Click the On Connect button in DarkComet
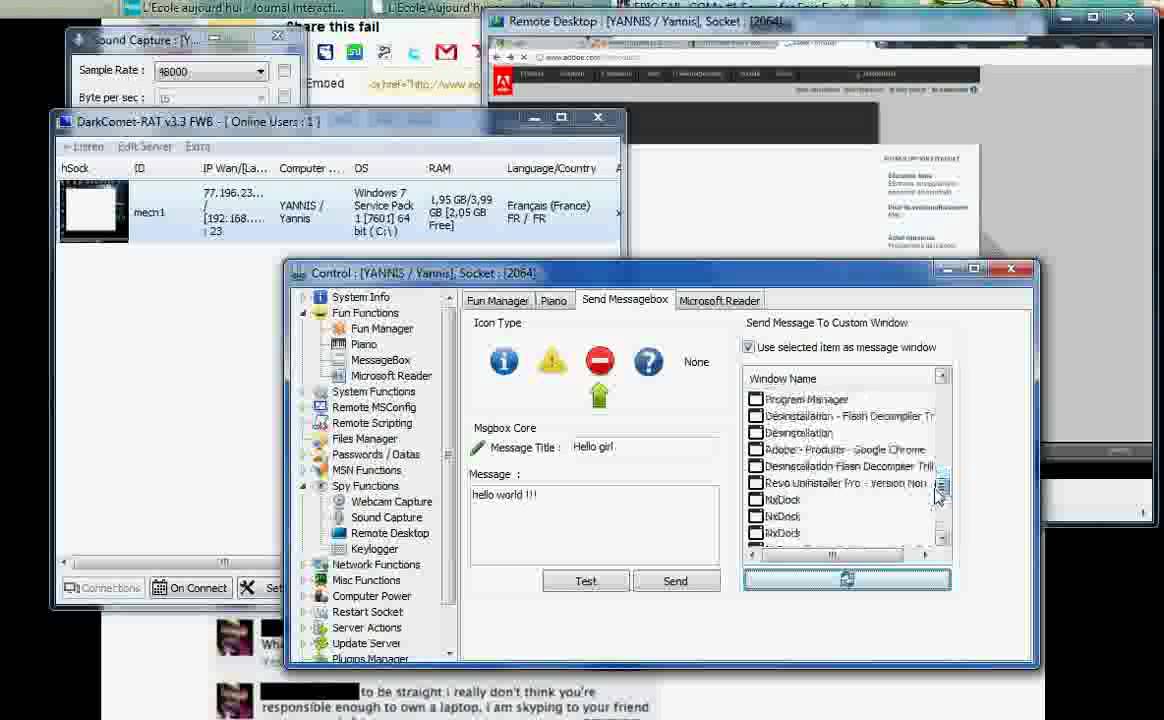1164x720 pixels. click(191, 588)
